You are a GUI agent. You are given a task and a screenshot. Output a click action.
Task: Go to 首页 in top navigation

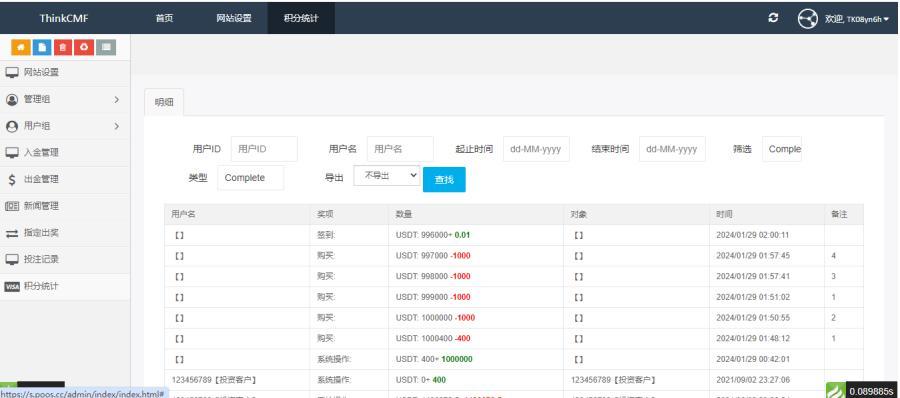point(164,18)
